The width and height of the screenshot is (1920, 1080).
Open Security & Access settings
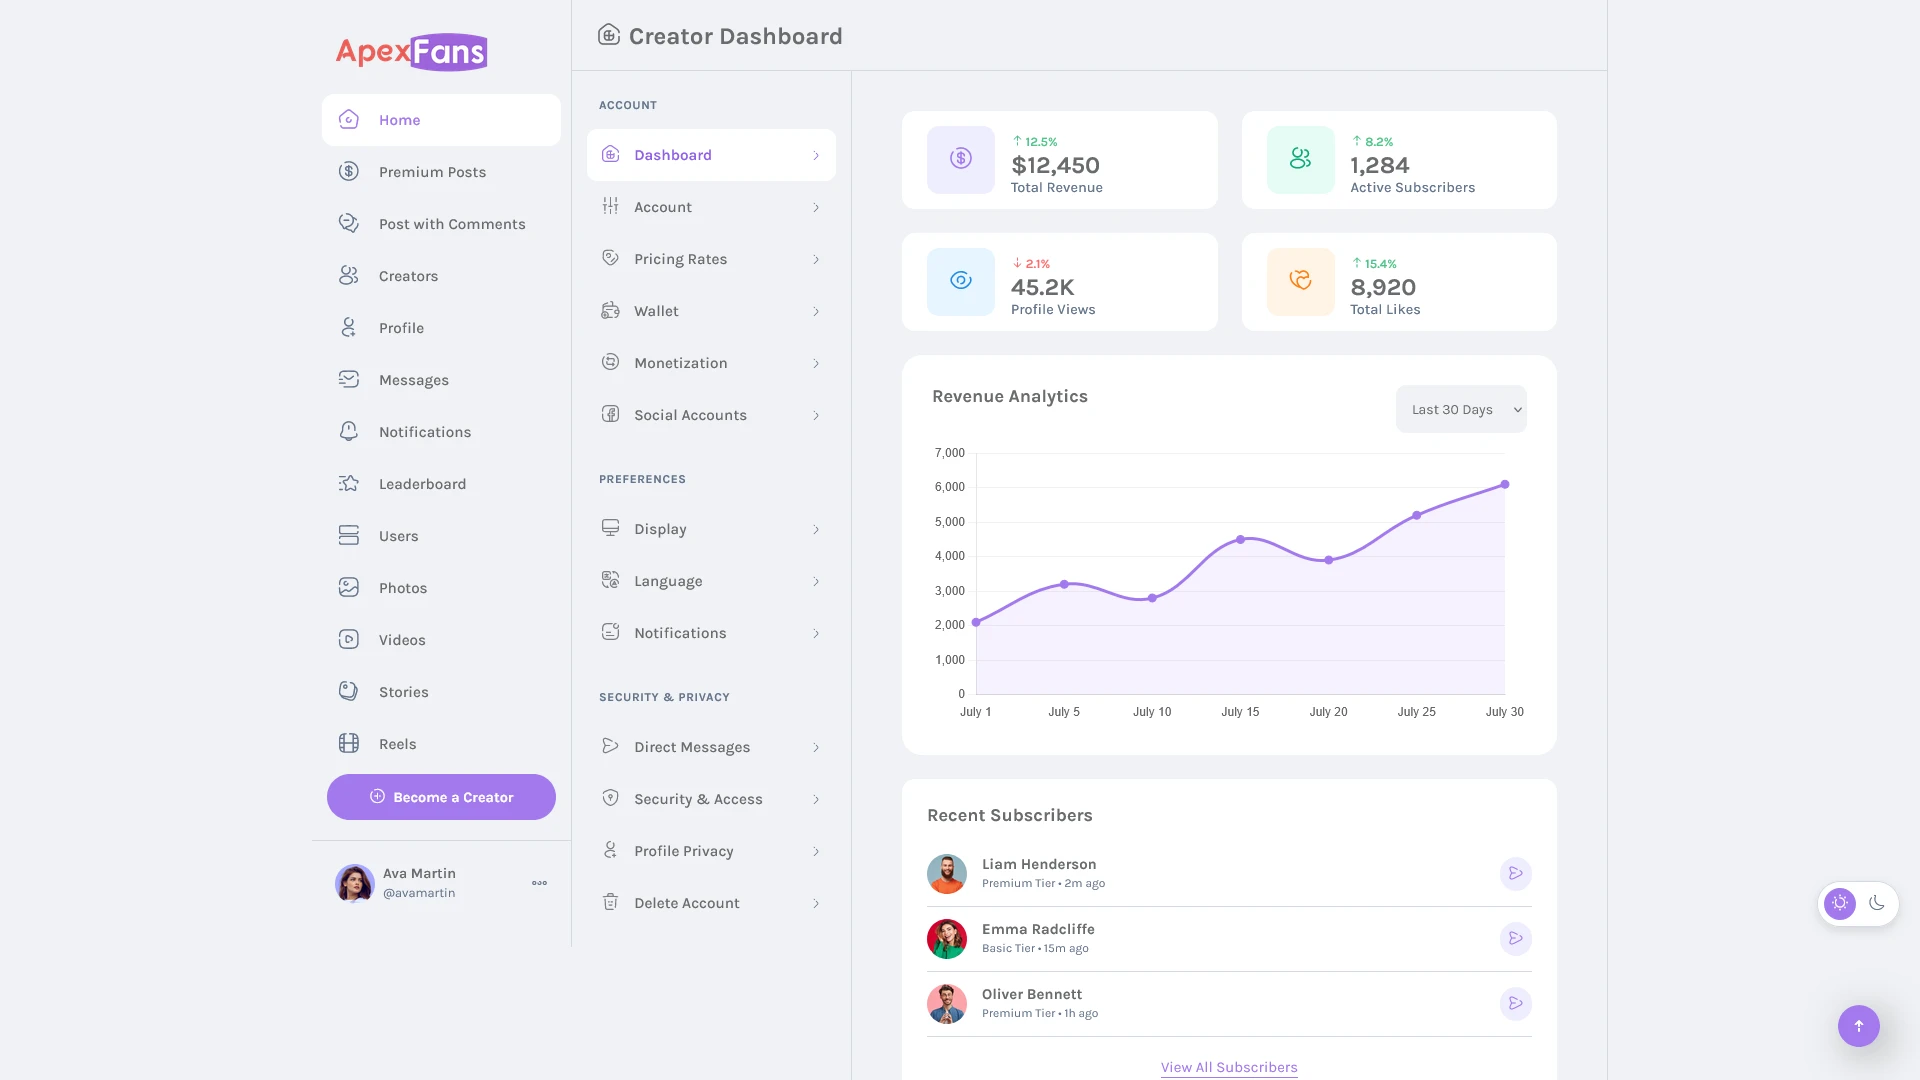coord(711,799)
